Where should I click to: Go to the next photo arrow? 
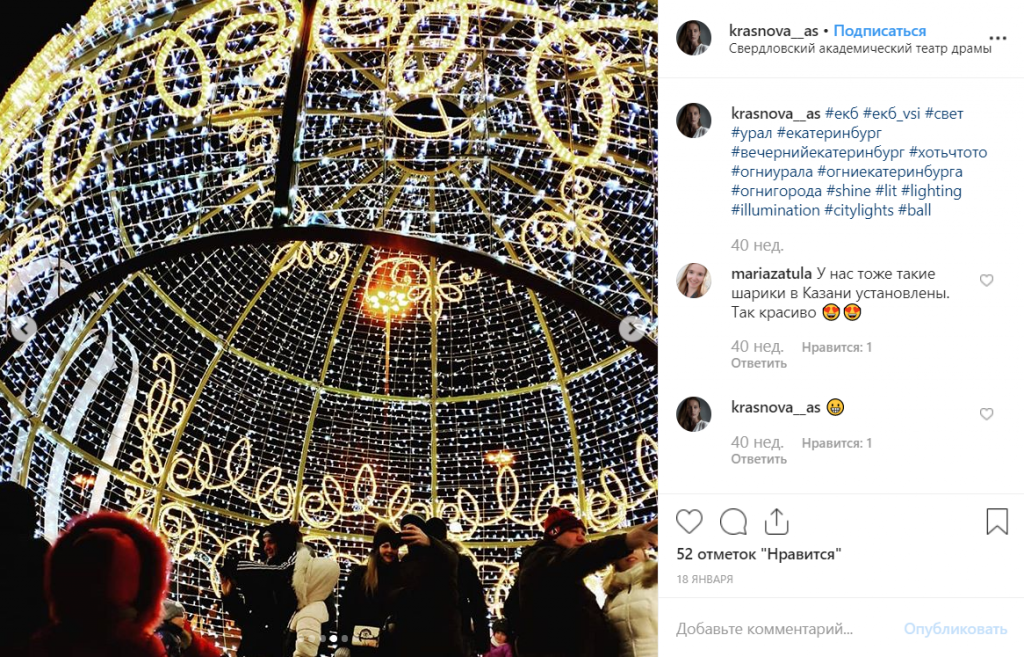tap(632, 328)
